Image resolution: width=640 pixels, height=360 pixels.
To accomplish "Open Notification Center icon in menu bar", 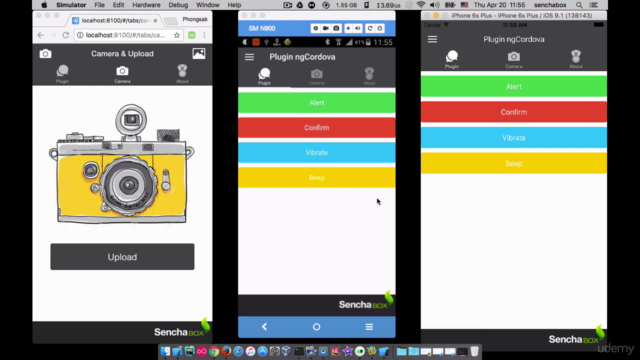I will pyautogui.click(x=594, y=5).
